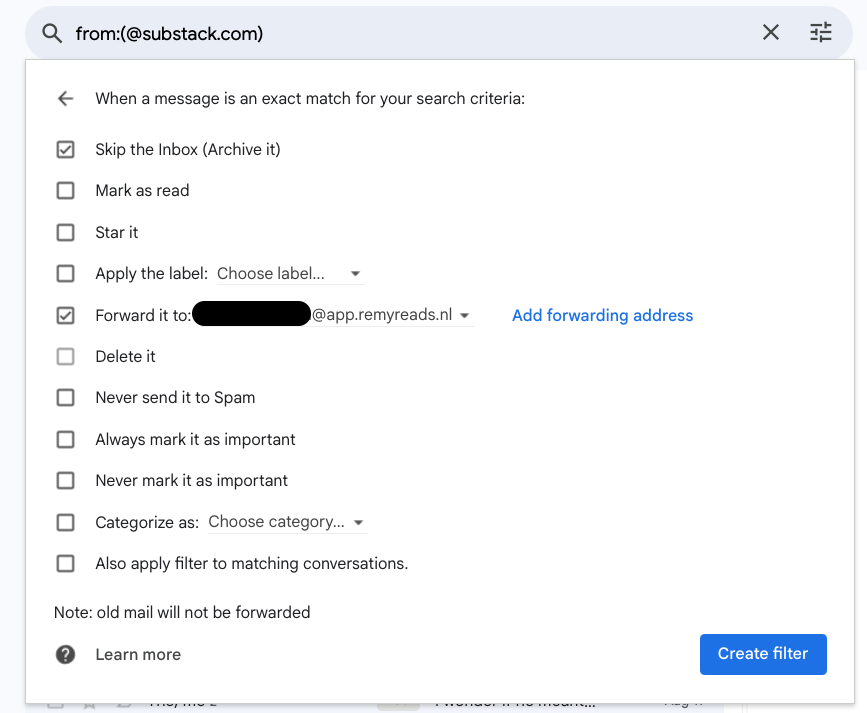
Task: Tick the Star it checkbox
Action: pyautogui.click(x=65, y=232)
